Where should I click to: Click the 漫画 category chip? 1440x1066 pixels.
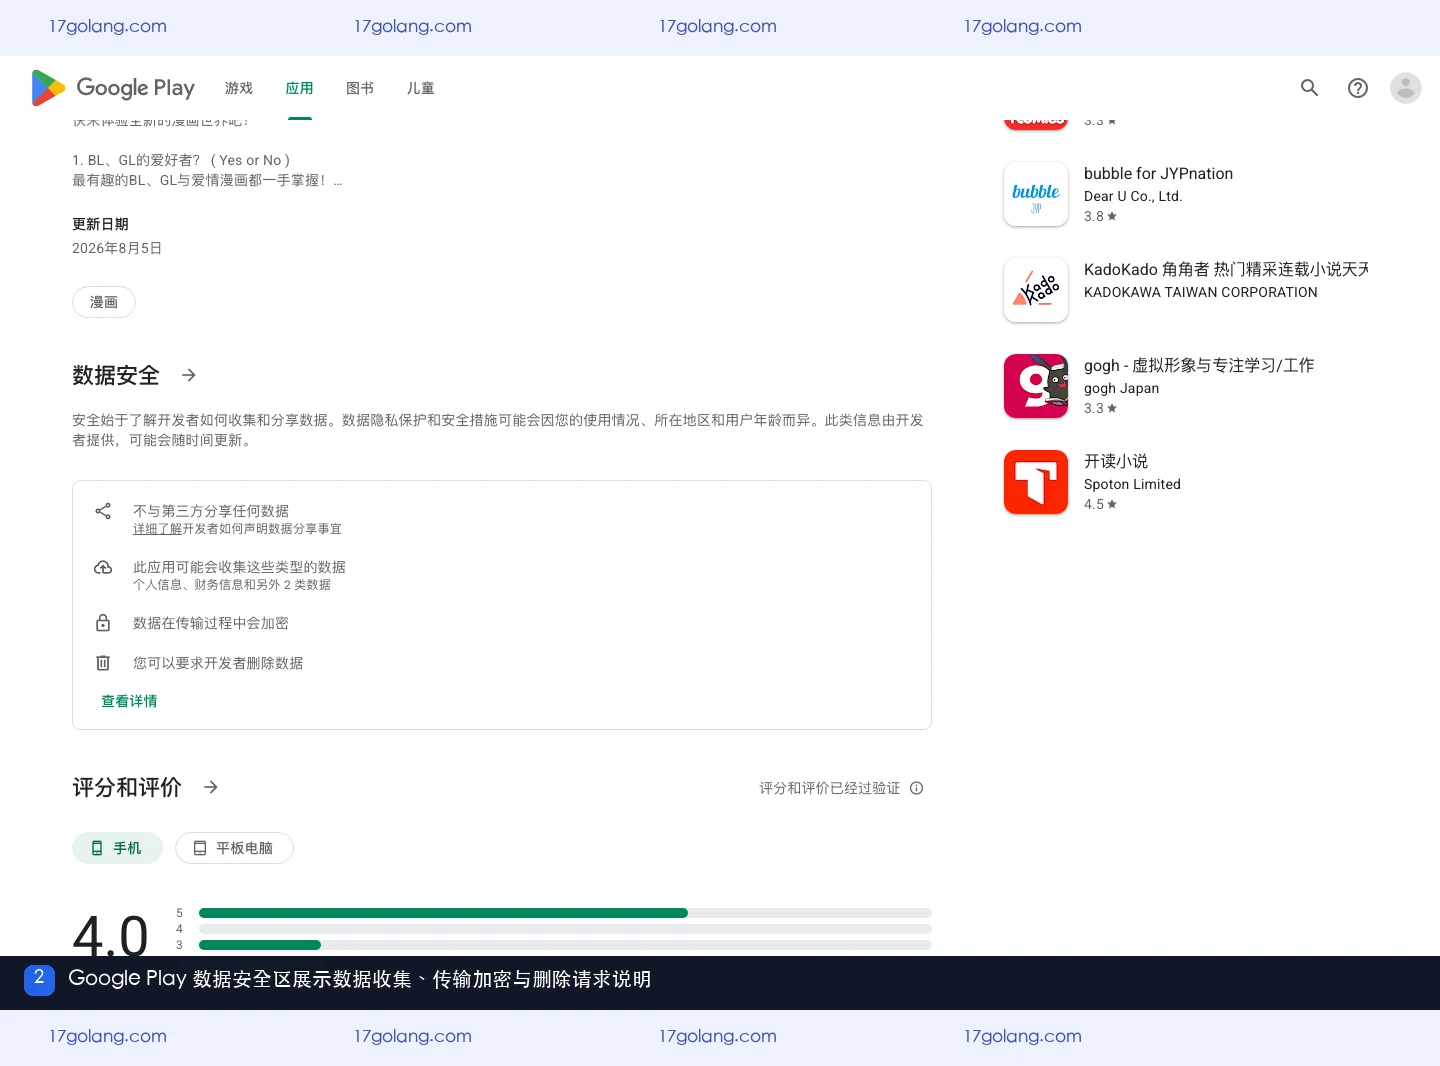tap(104, 302)
